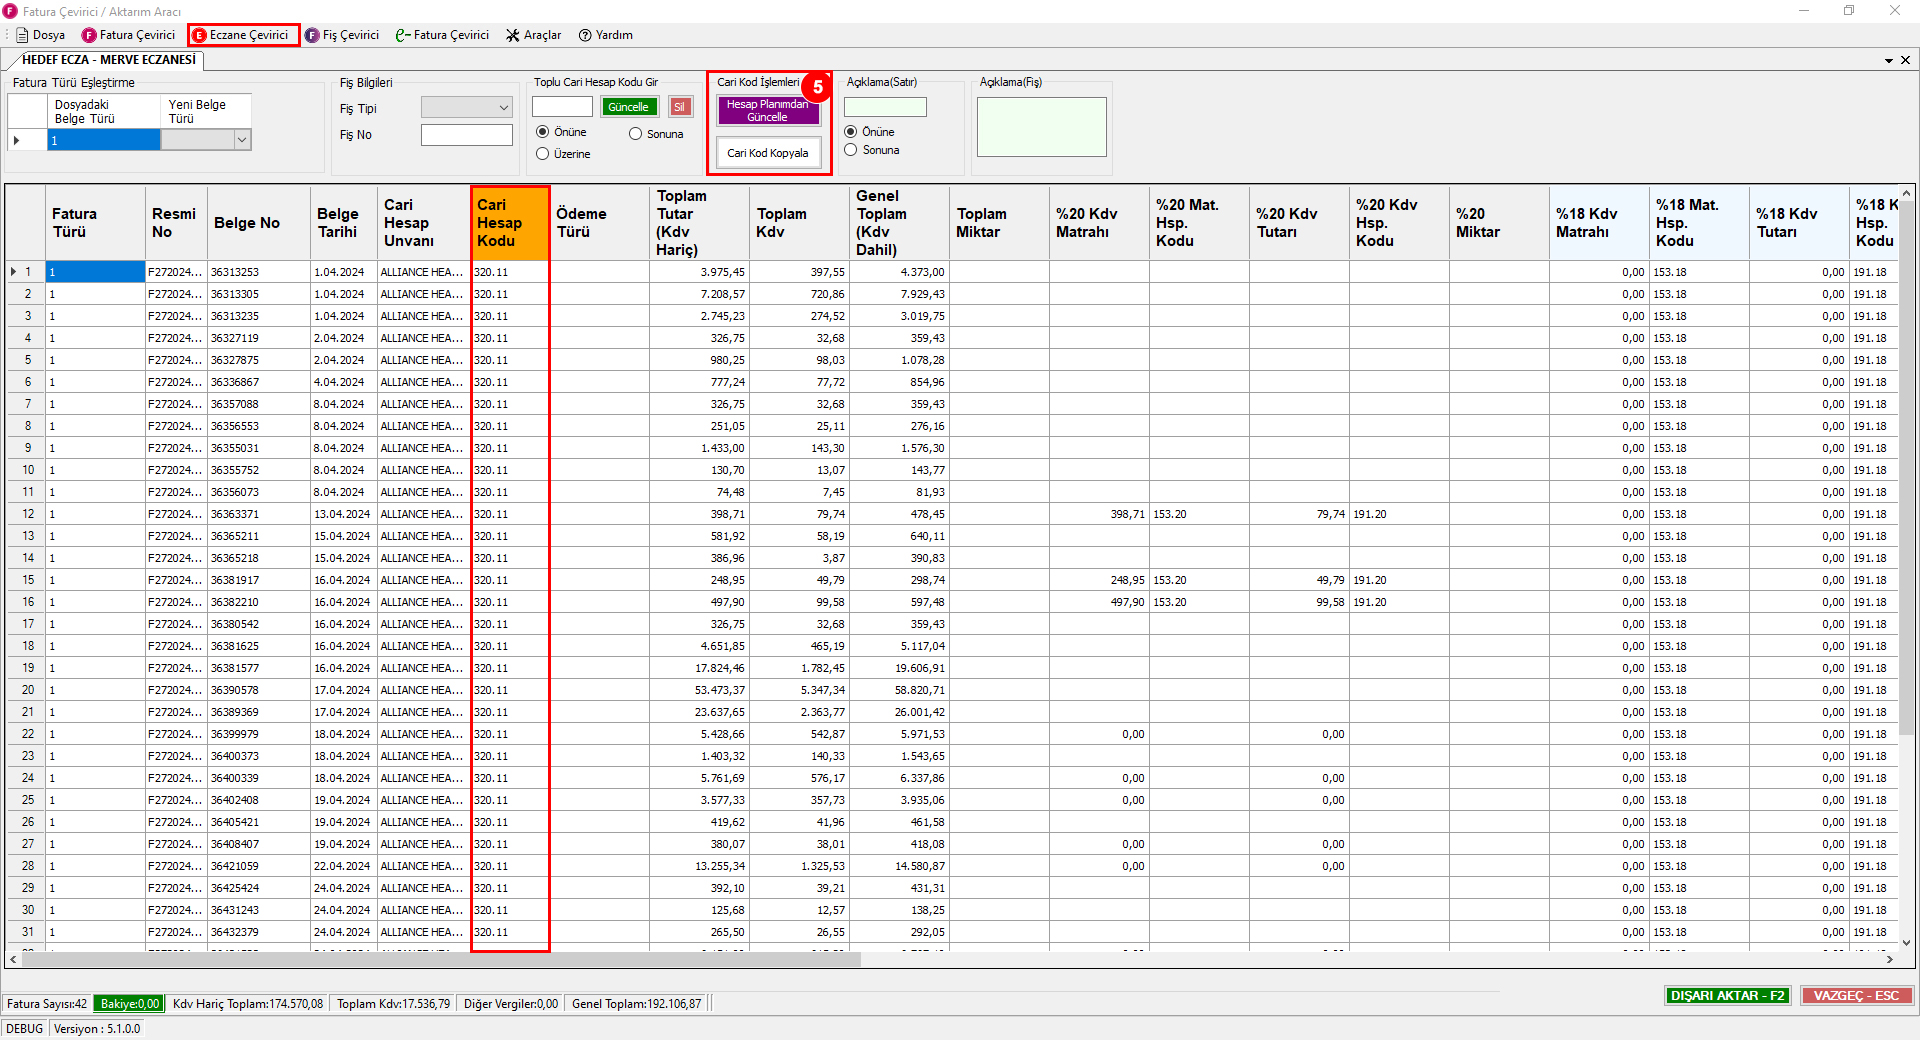Click the green Güncelle button
This screenshot has height=1040, width=1920.
[628, 107]
